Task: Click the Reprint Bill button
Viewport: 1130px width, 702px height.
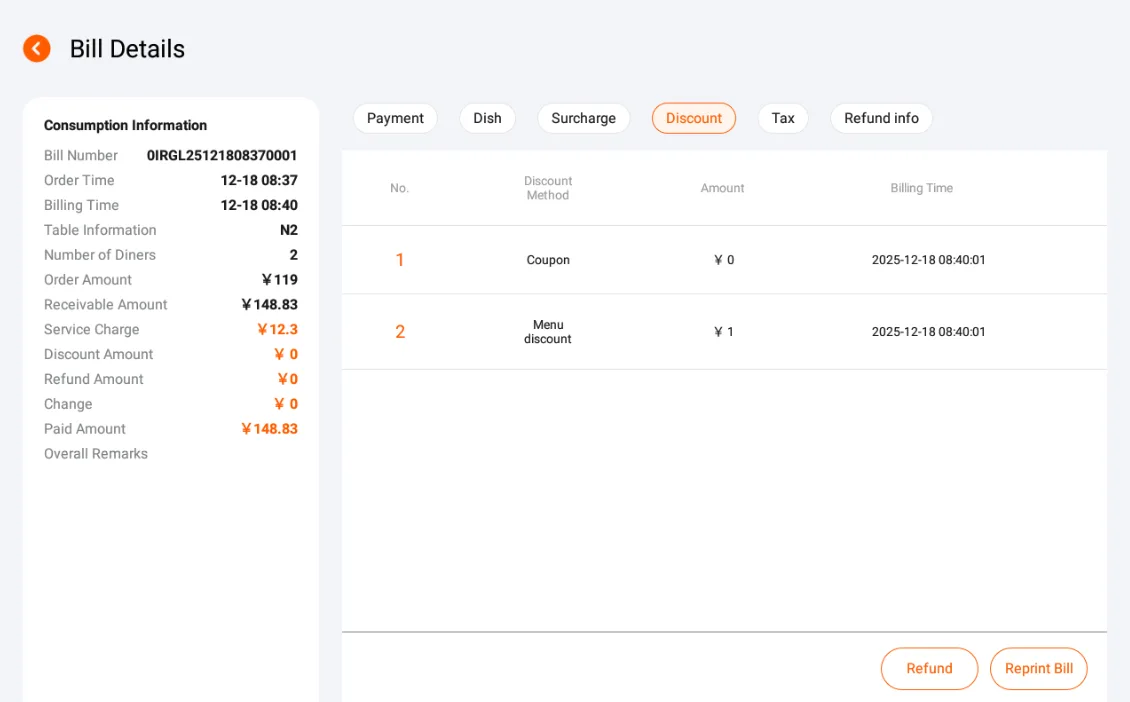Action: 1038,668
